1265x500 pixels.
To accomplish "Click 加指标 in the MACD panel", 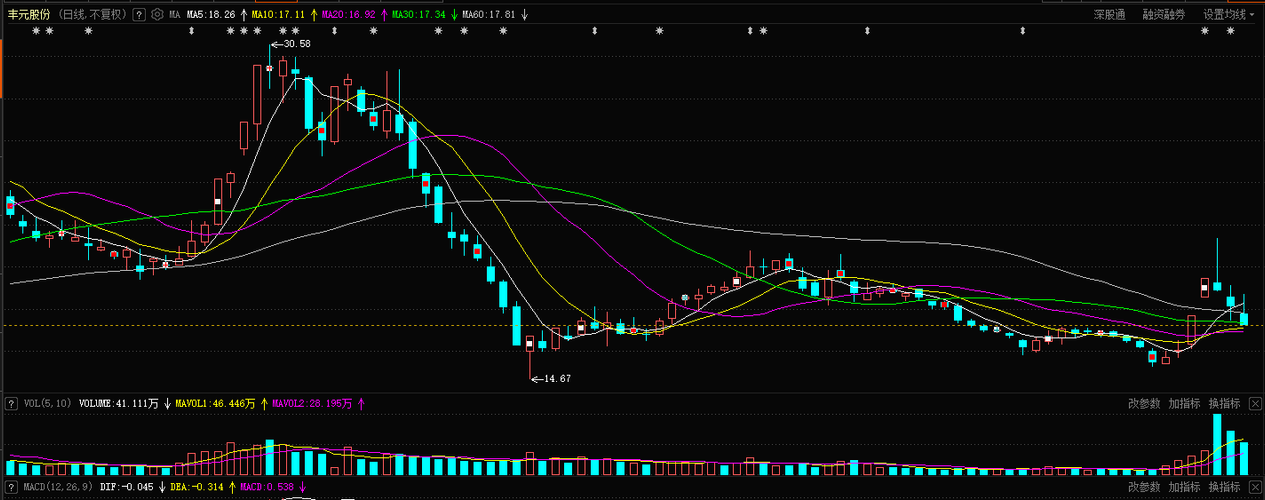I will [1184, 487].
